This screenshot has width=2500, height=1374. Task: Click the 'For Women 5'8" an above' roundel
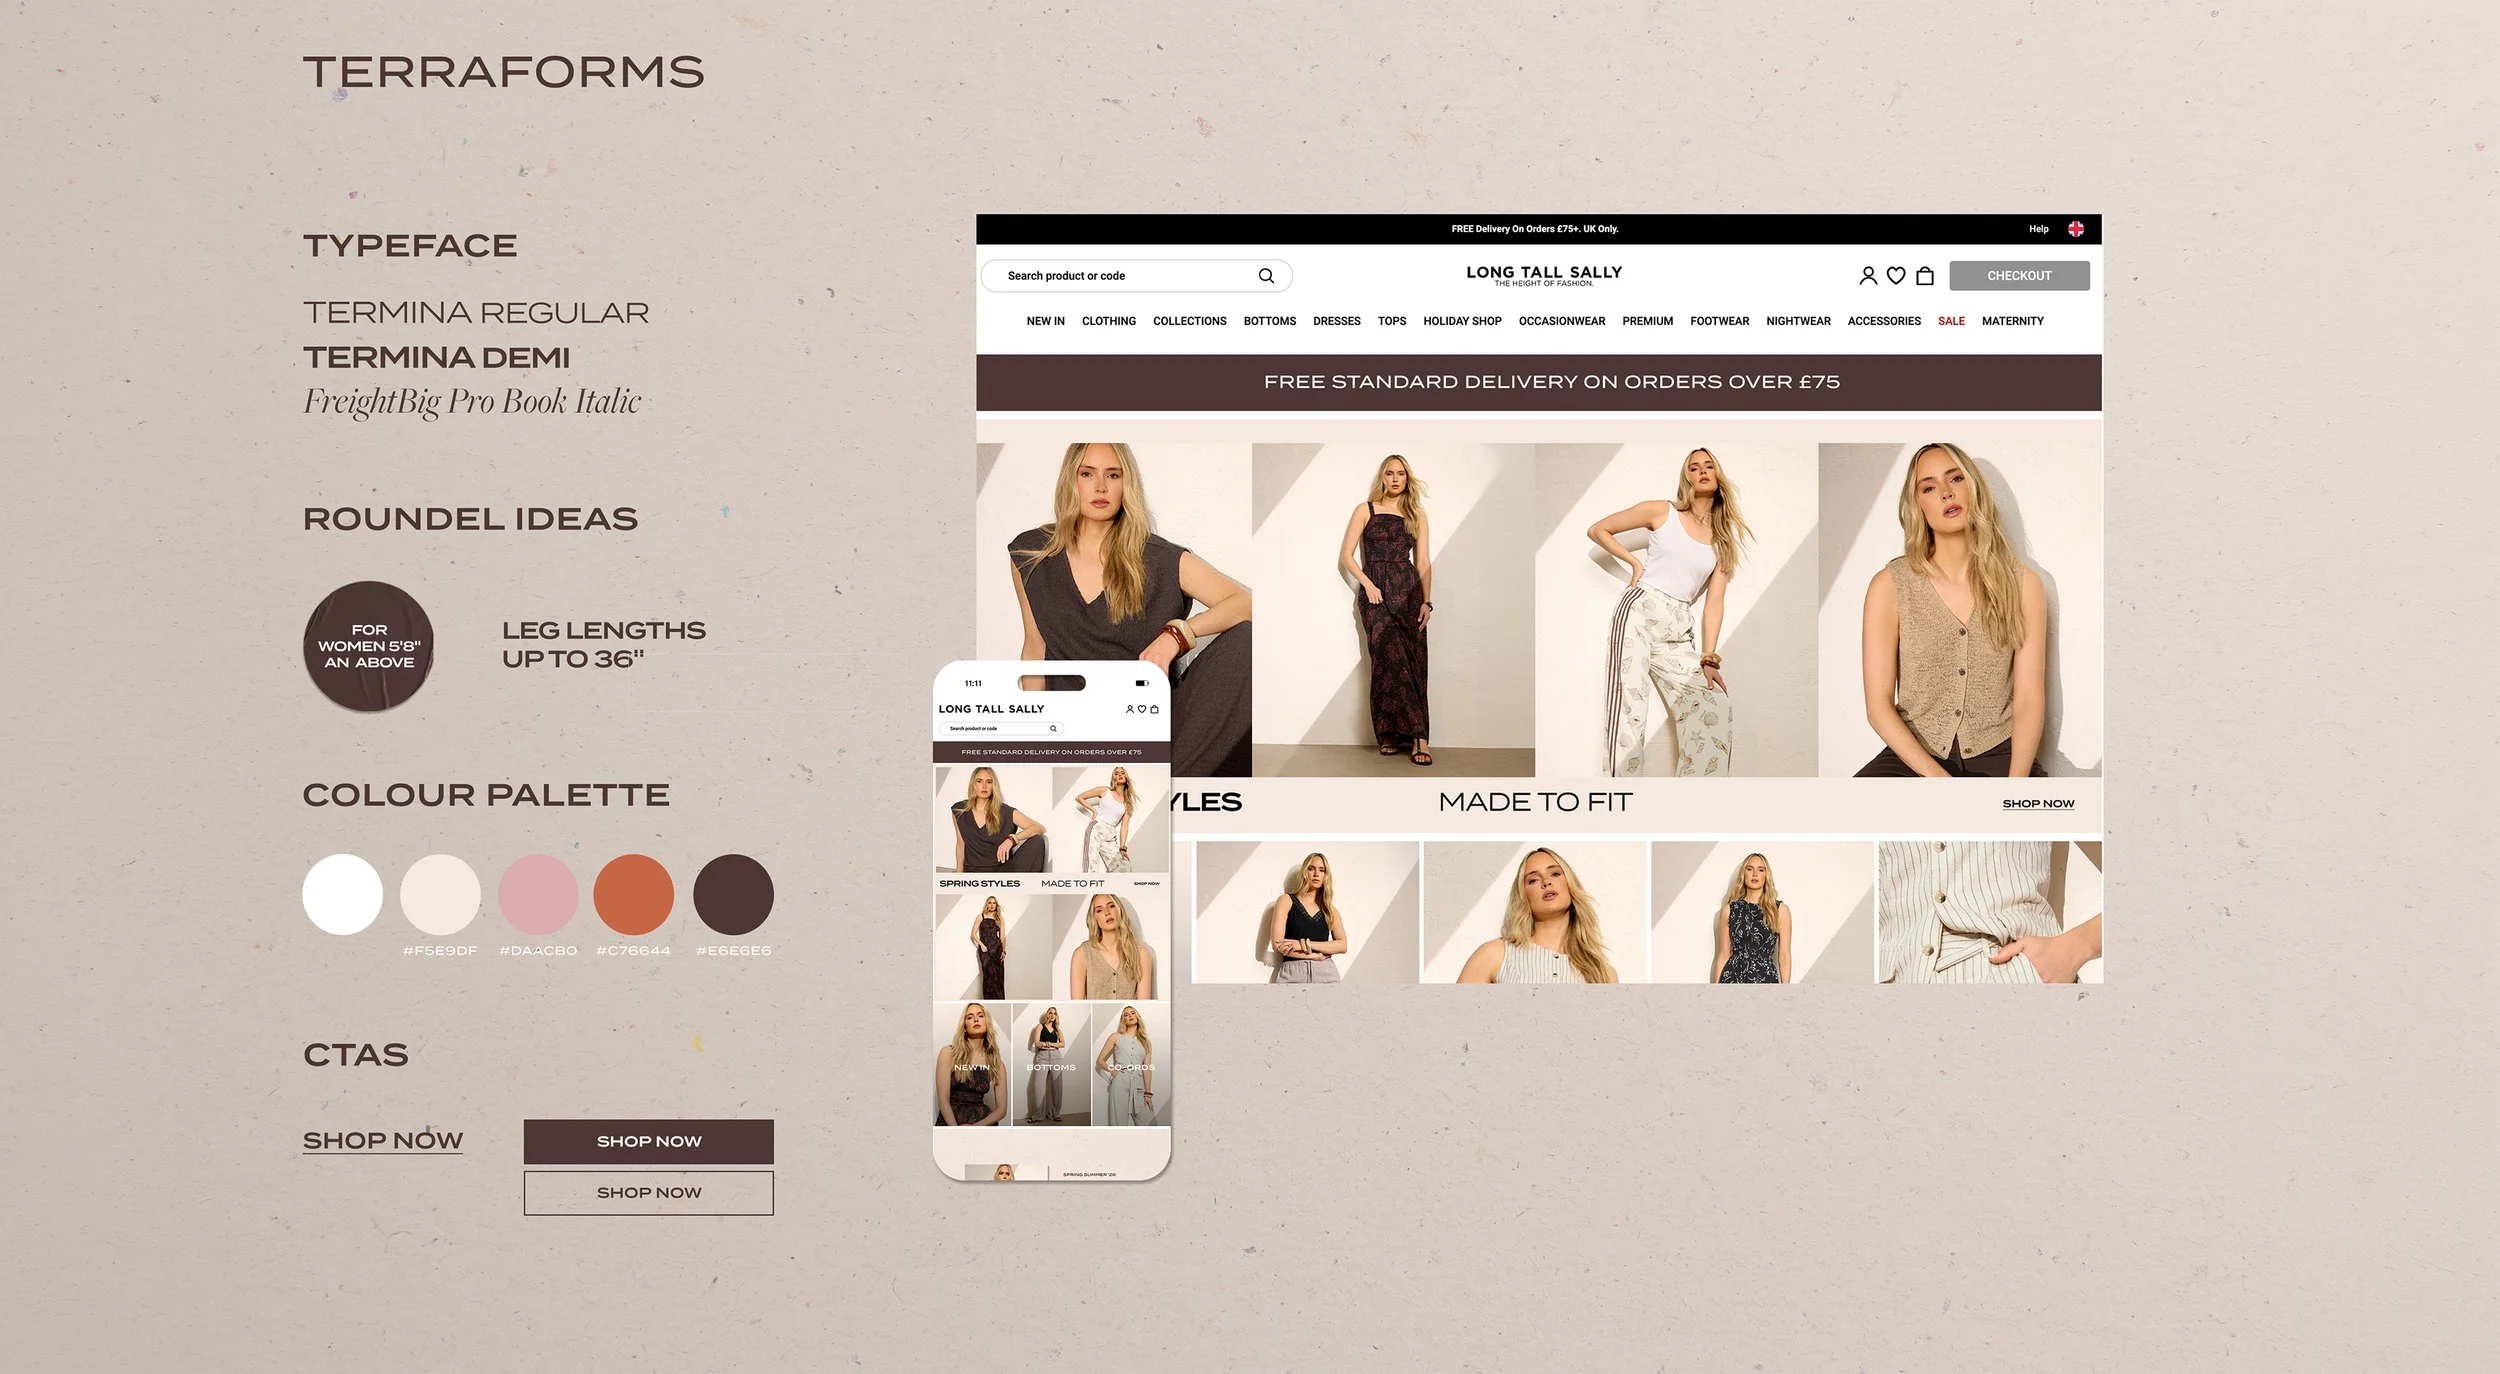(x=369, y=646)
